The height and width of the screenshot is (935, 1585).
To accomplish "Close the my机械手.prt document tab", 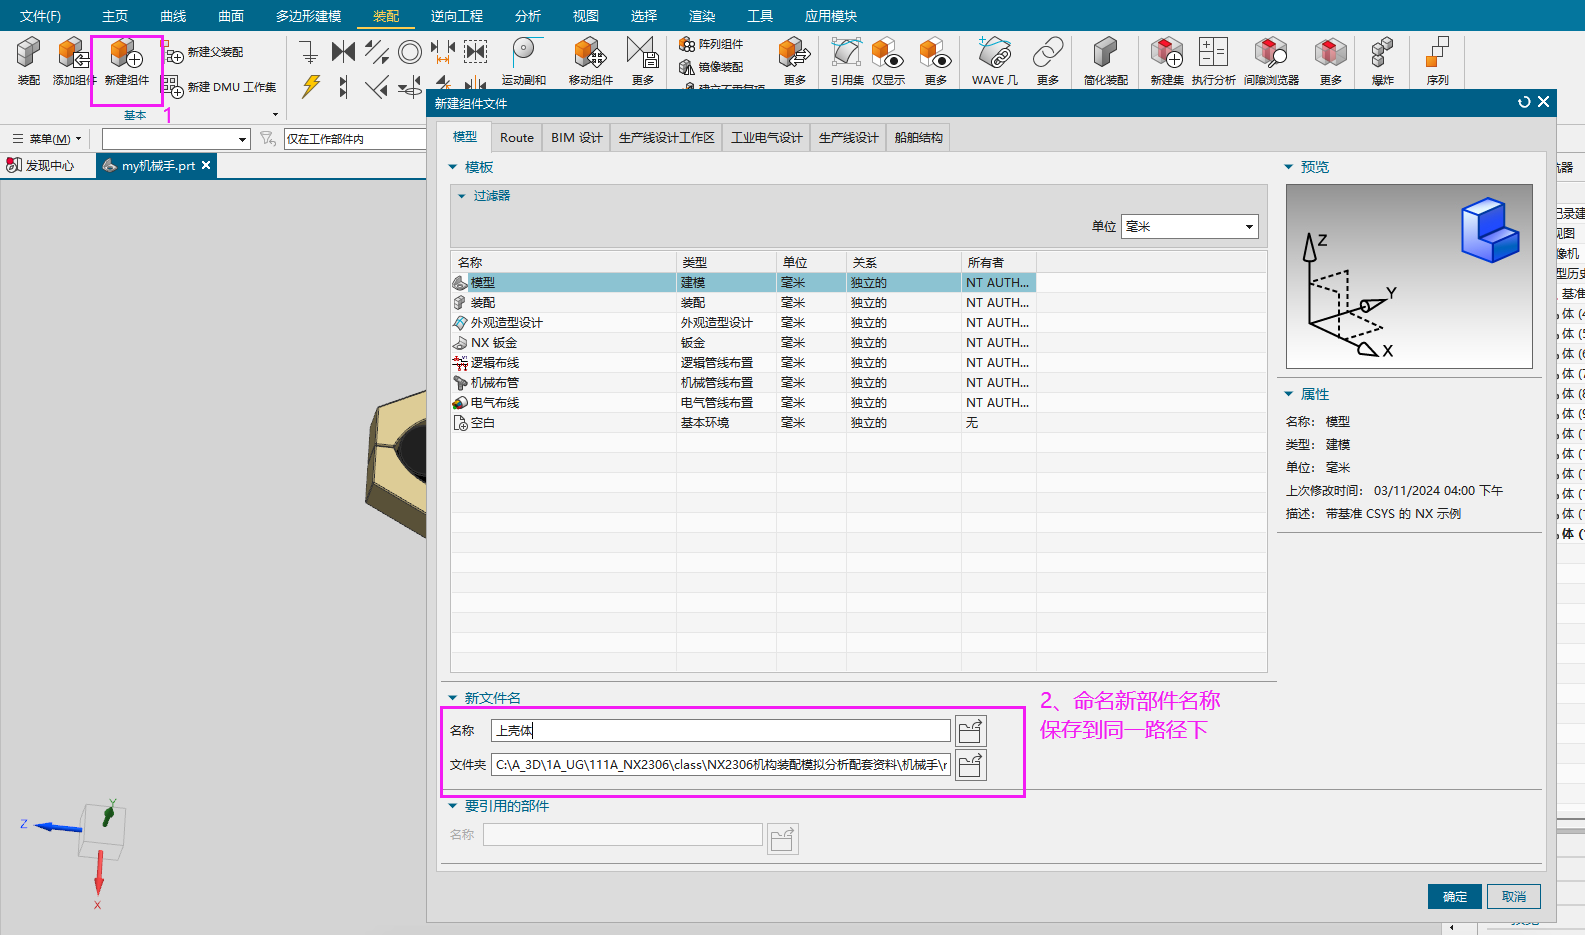I will pyautogui.click(x=206, y=165).
